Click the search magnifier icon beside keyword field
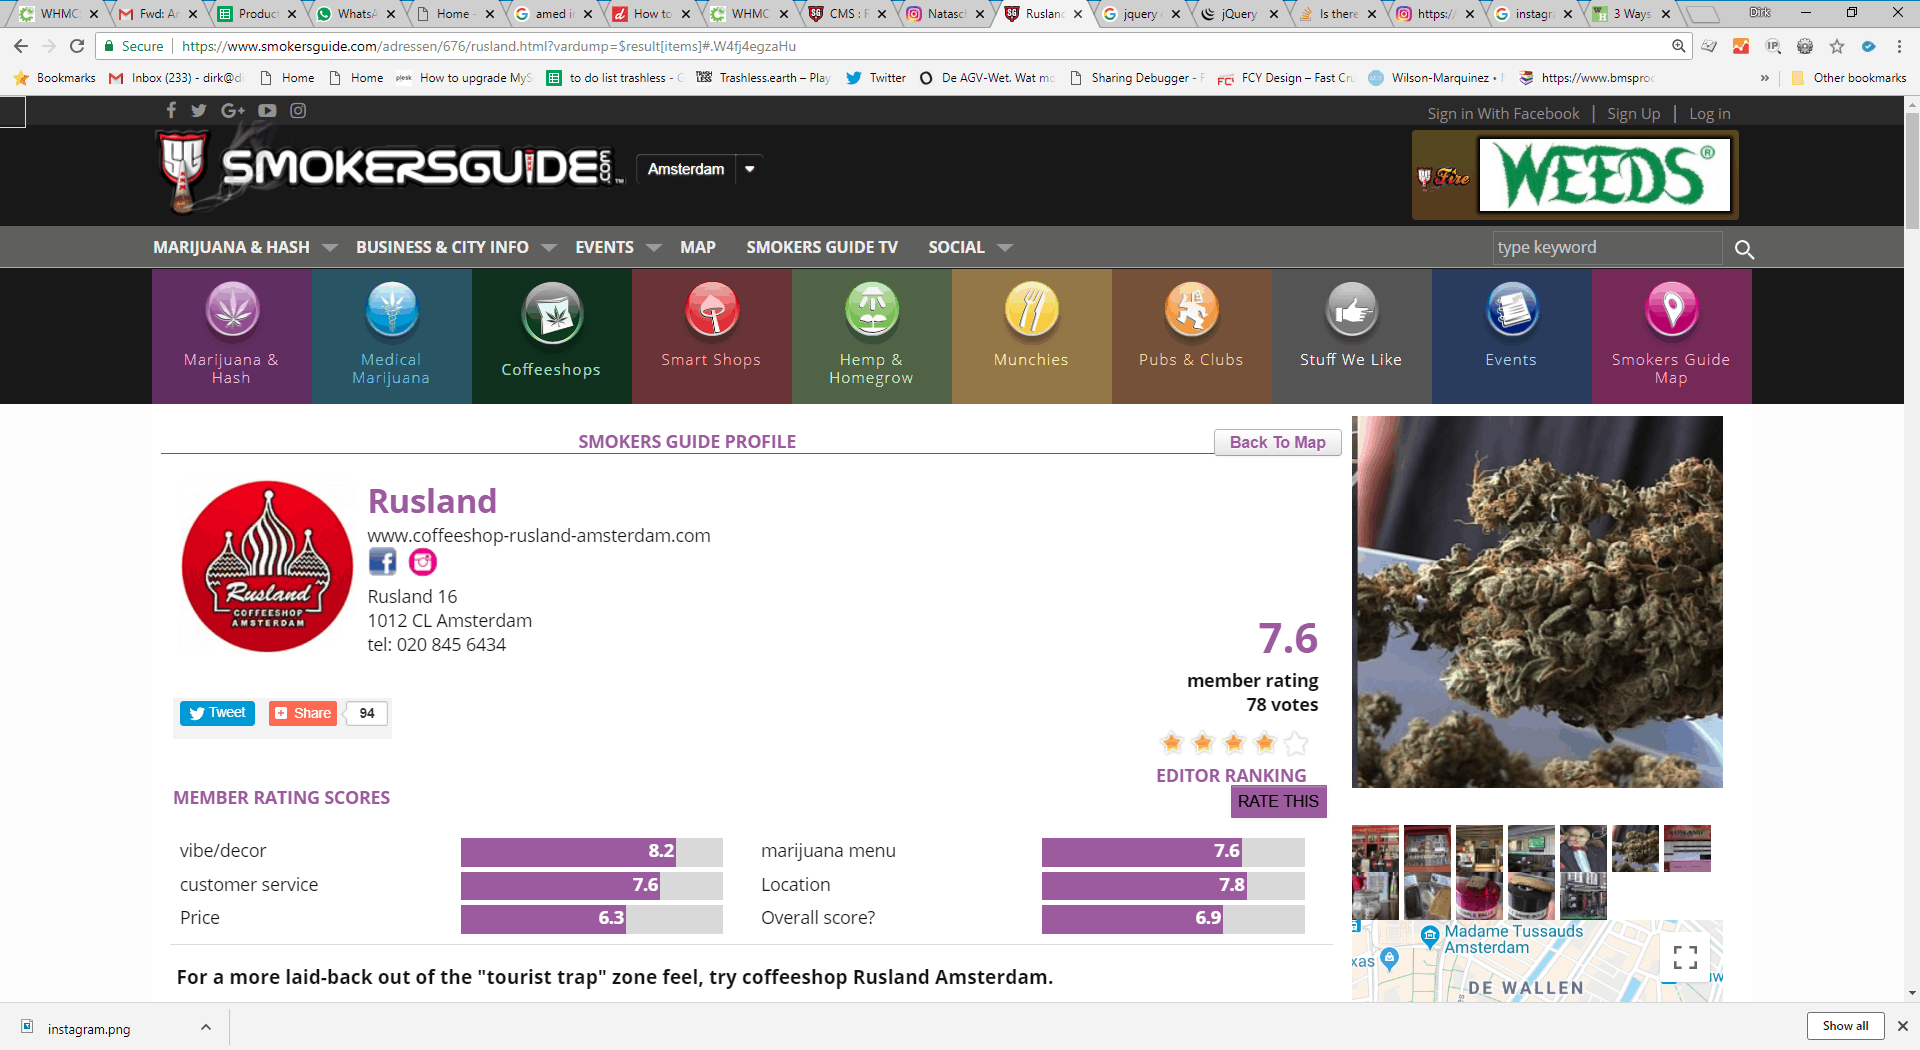The height and width of the screenshot is (1050, 1920). (1744, 249)
